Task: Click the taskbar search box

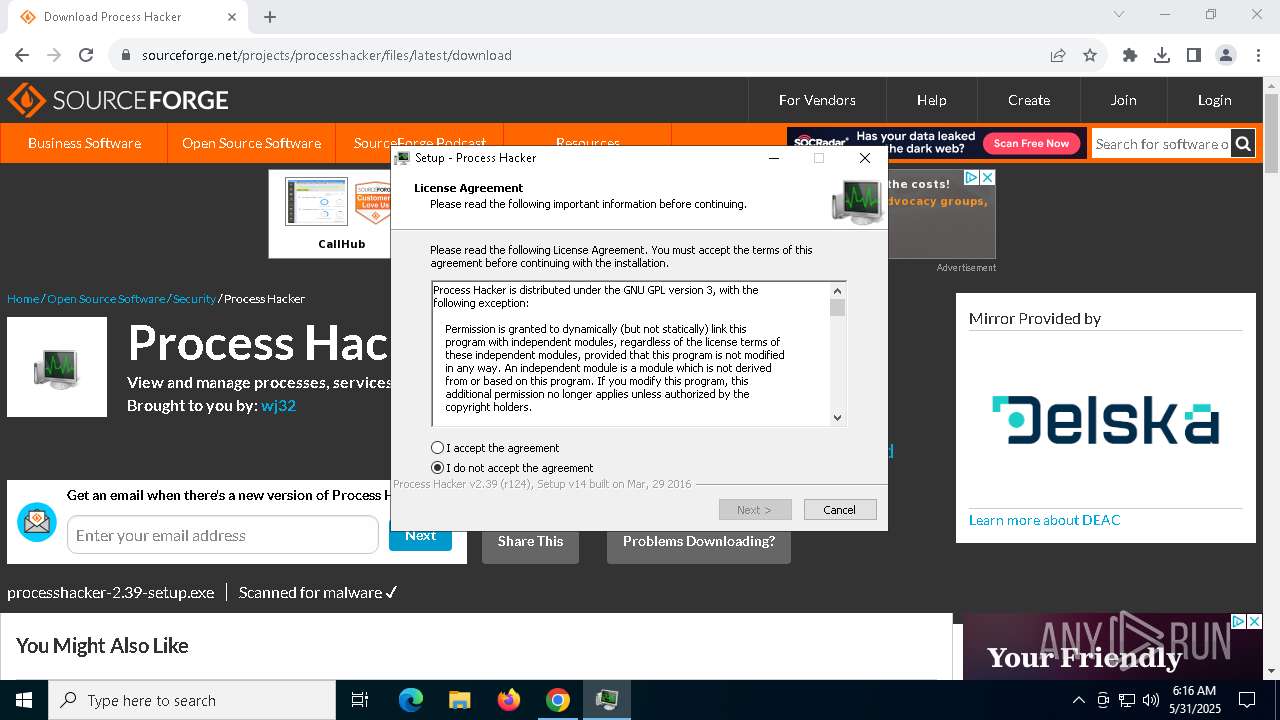Action: (192, 700)
